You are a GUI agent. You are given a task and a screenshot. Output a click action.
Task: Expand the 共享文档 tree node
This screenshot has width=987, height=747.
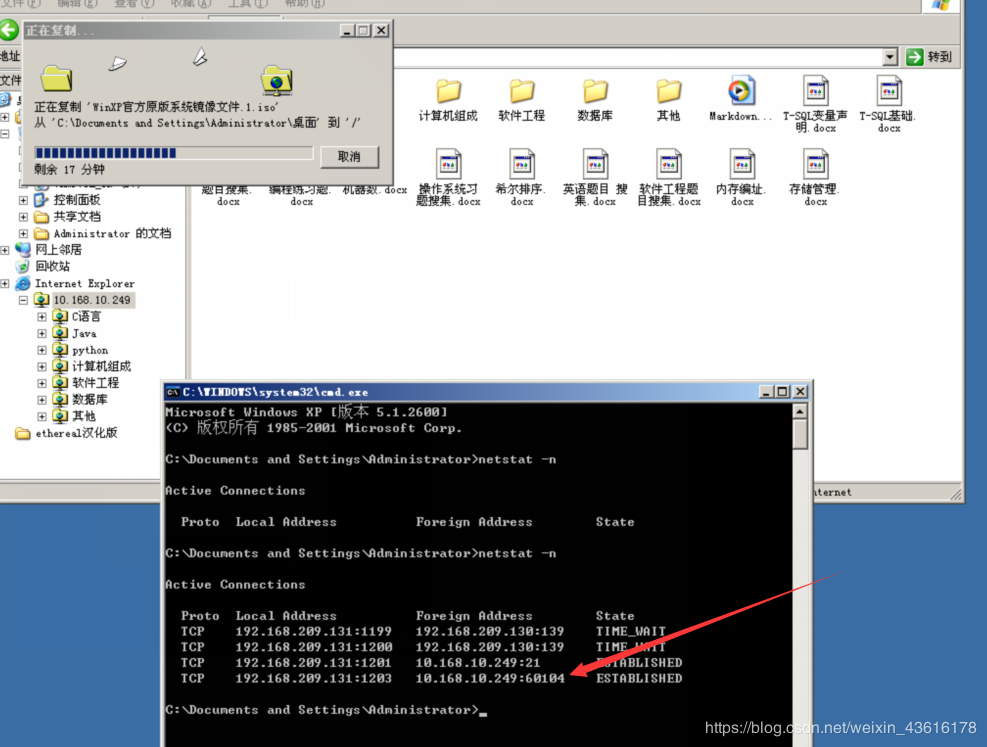pos(23,216)
